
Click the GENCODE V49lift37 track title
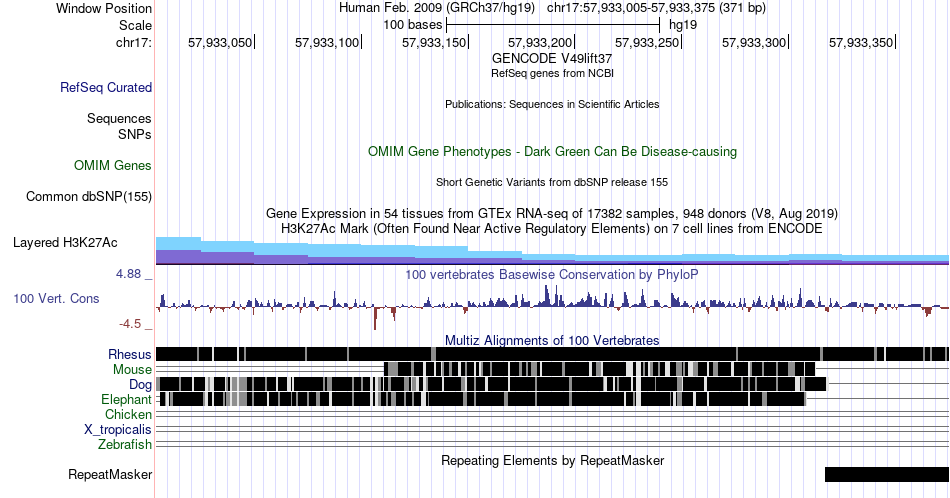click(552, 59)
